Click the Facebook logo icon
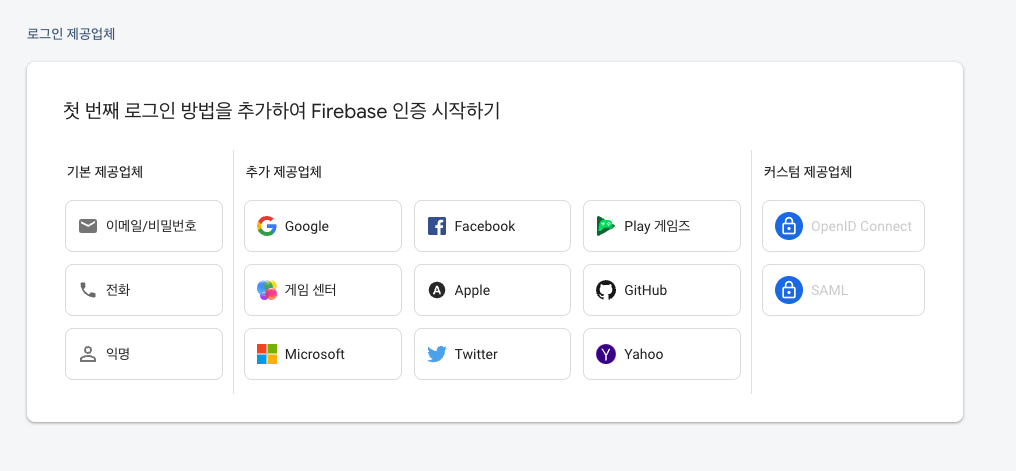Viewport: 1016px width, 471px height. pos(437,226)
